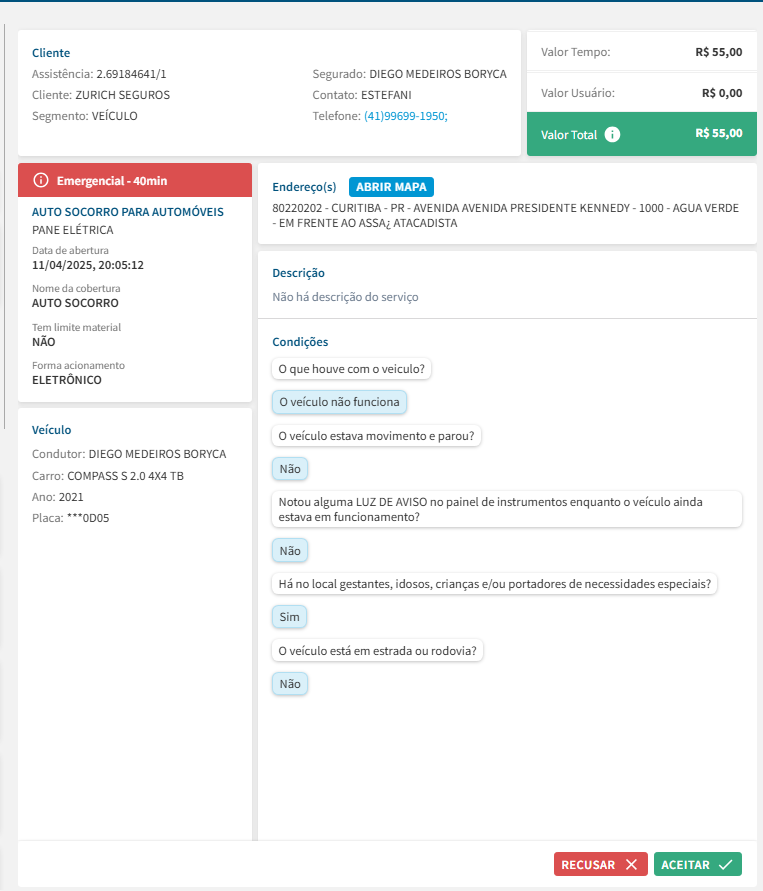Click 'O veículo estava movimento e parou?' question
This screenshot has height=891, width=763.
tap(376, 435)
